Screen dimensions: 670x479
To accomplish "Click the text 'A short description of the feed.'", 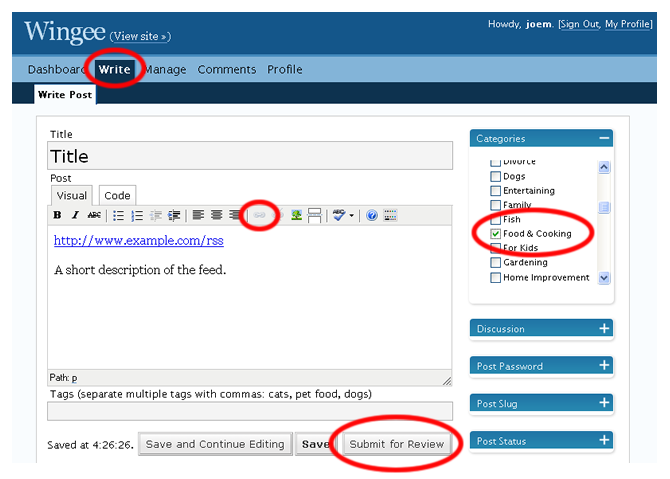I will pyautogui.click(x=140, y=270).
